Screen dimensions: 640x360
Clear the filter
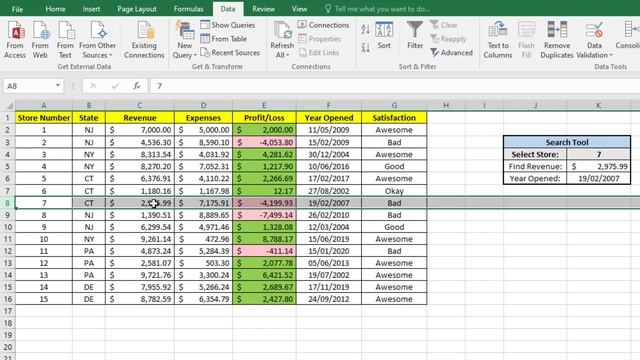click(x=444, y=25)
